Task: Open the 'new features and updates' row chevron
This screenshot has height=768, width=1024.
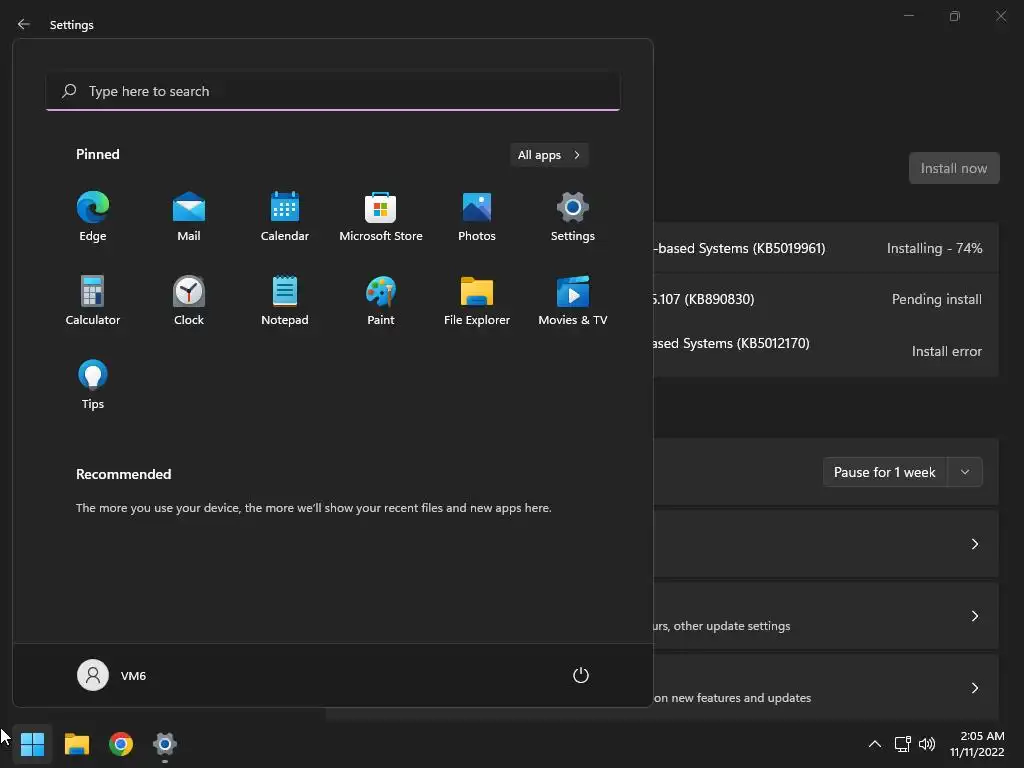Action: (x=974, y=688)
